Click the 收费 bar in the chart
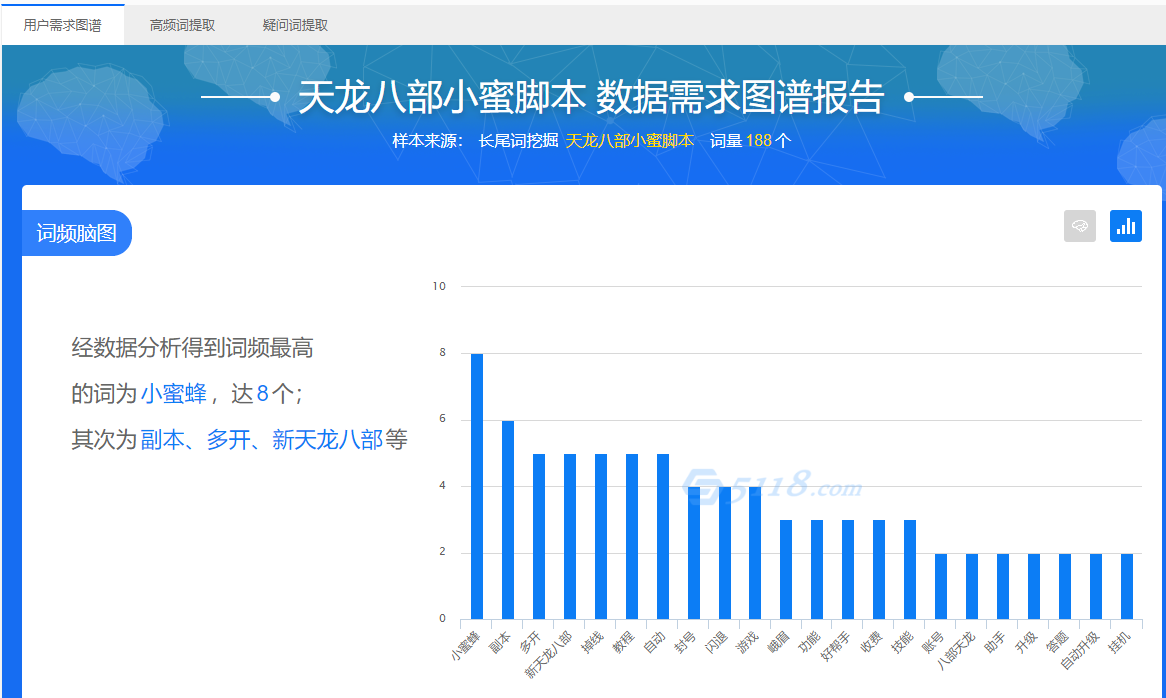The height and width of the screenshot is (698, 1166). (879, 569)
